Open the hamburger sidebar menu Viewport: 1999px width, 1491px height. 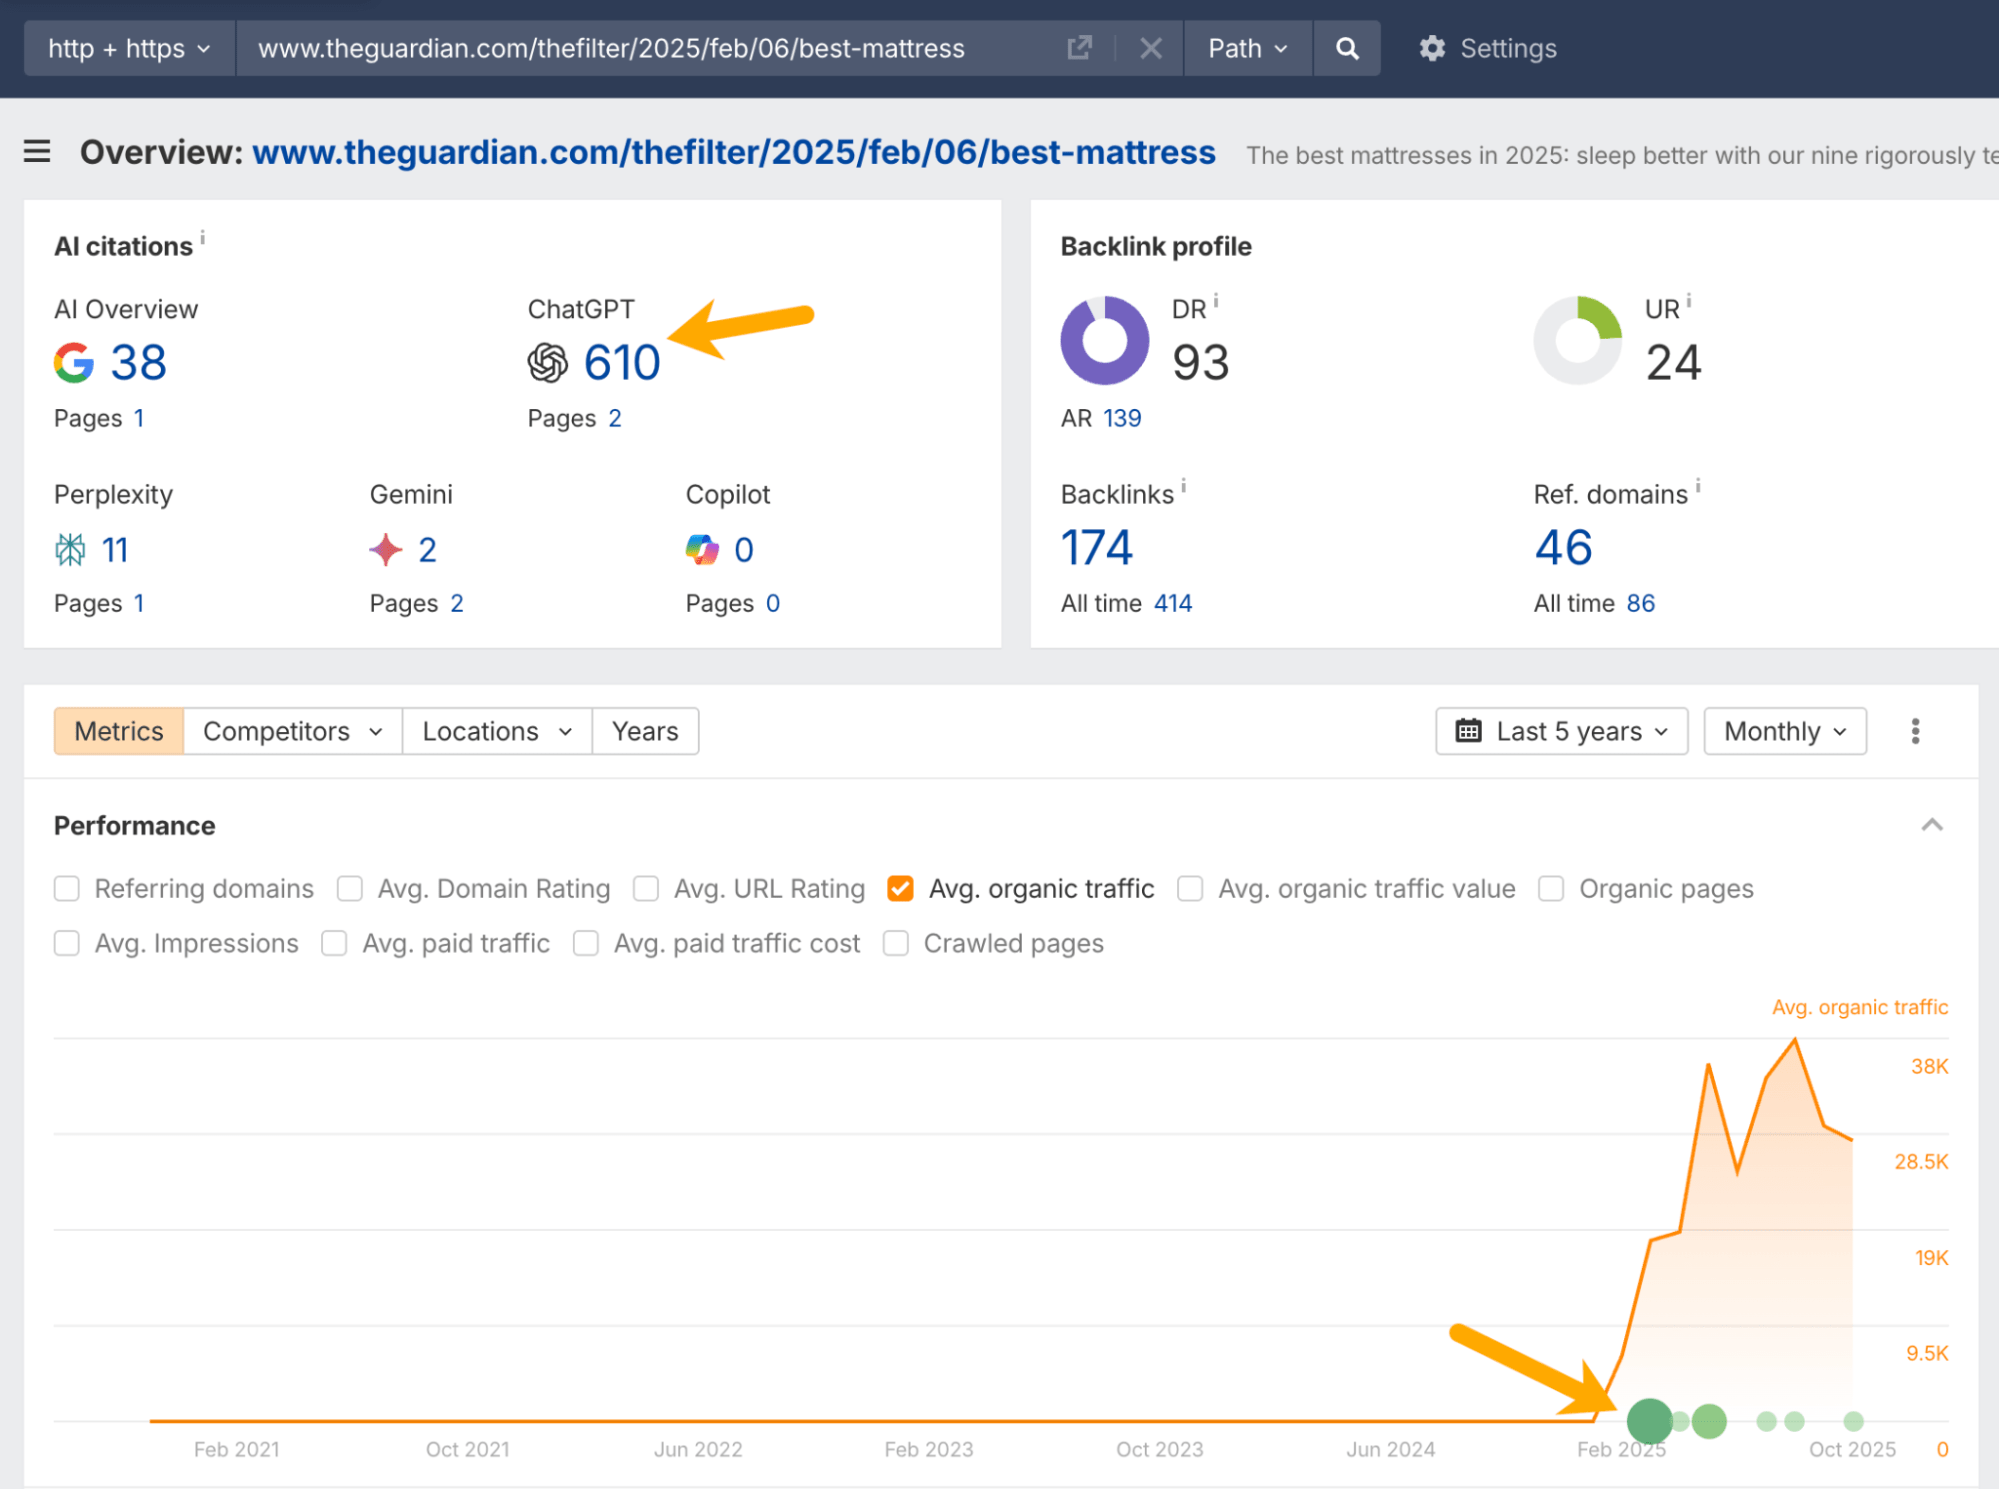[37, 152]
